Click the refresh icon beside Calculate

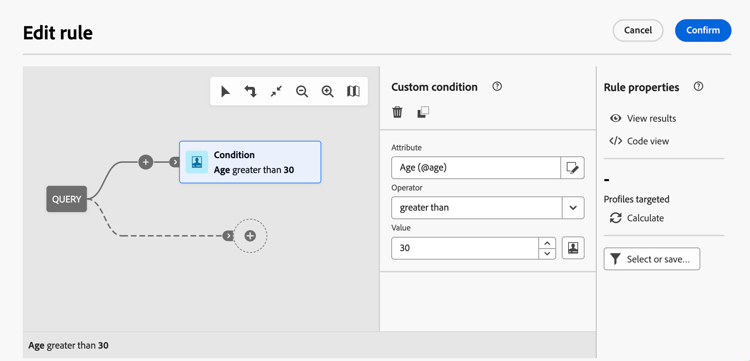[616, 218]
